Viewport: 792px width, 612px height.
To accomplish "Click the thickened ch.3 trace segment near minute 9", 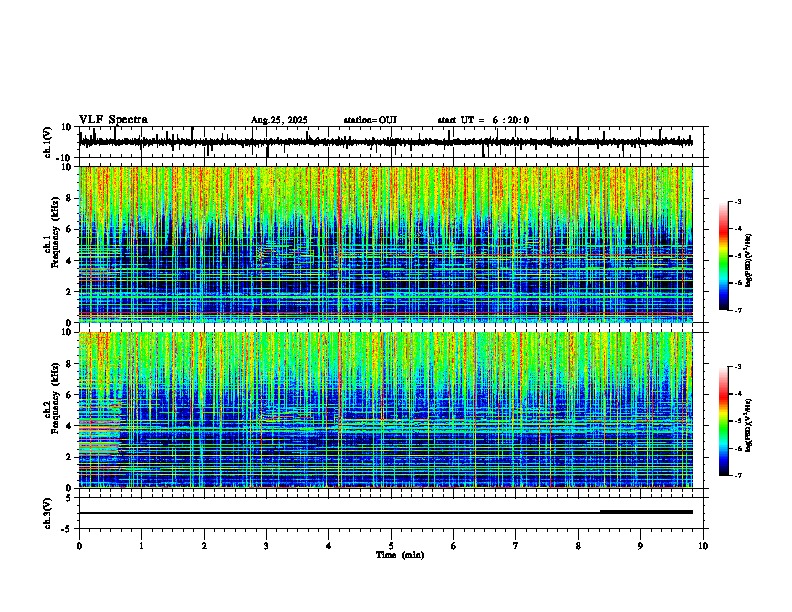I will (646, 512).
